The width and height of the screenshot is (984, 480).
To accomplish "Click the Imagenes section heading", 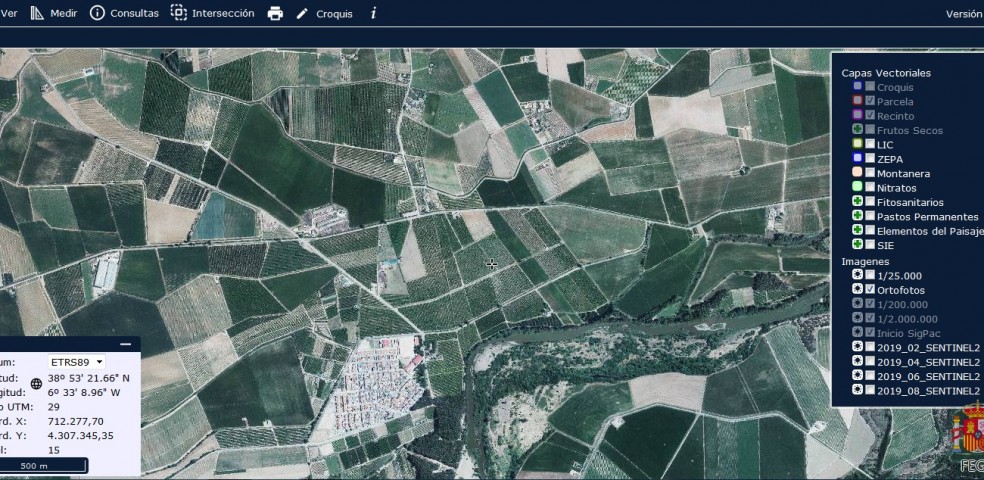I will pos(865,262).
